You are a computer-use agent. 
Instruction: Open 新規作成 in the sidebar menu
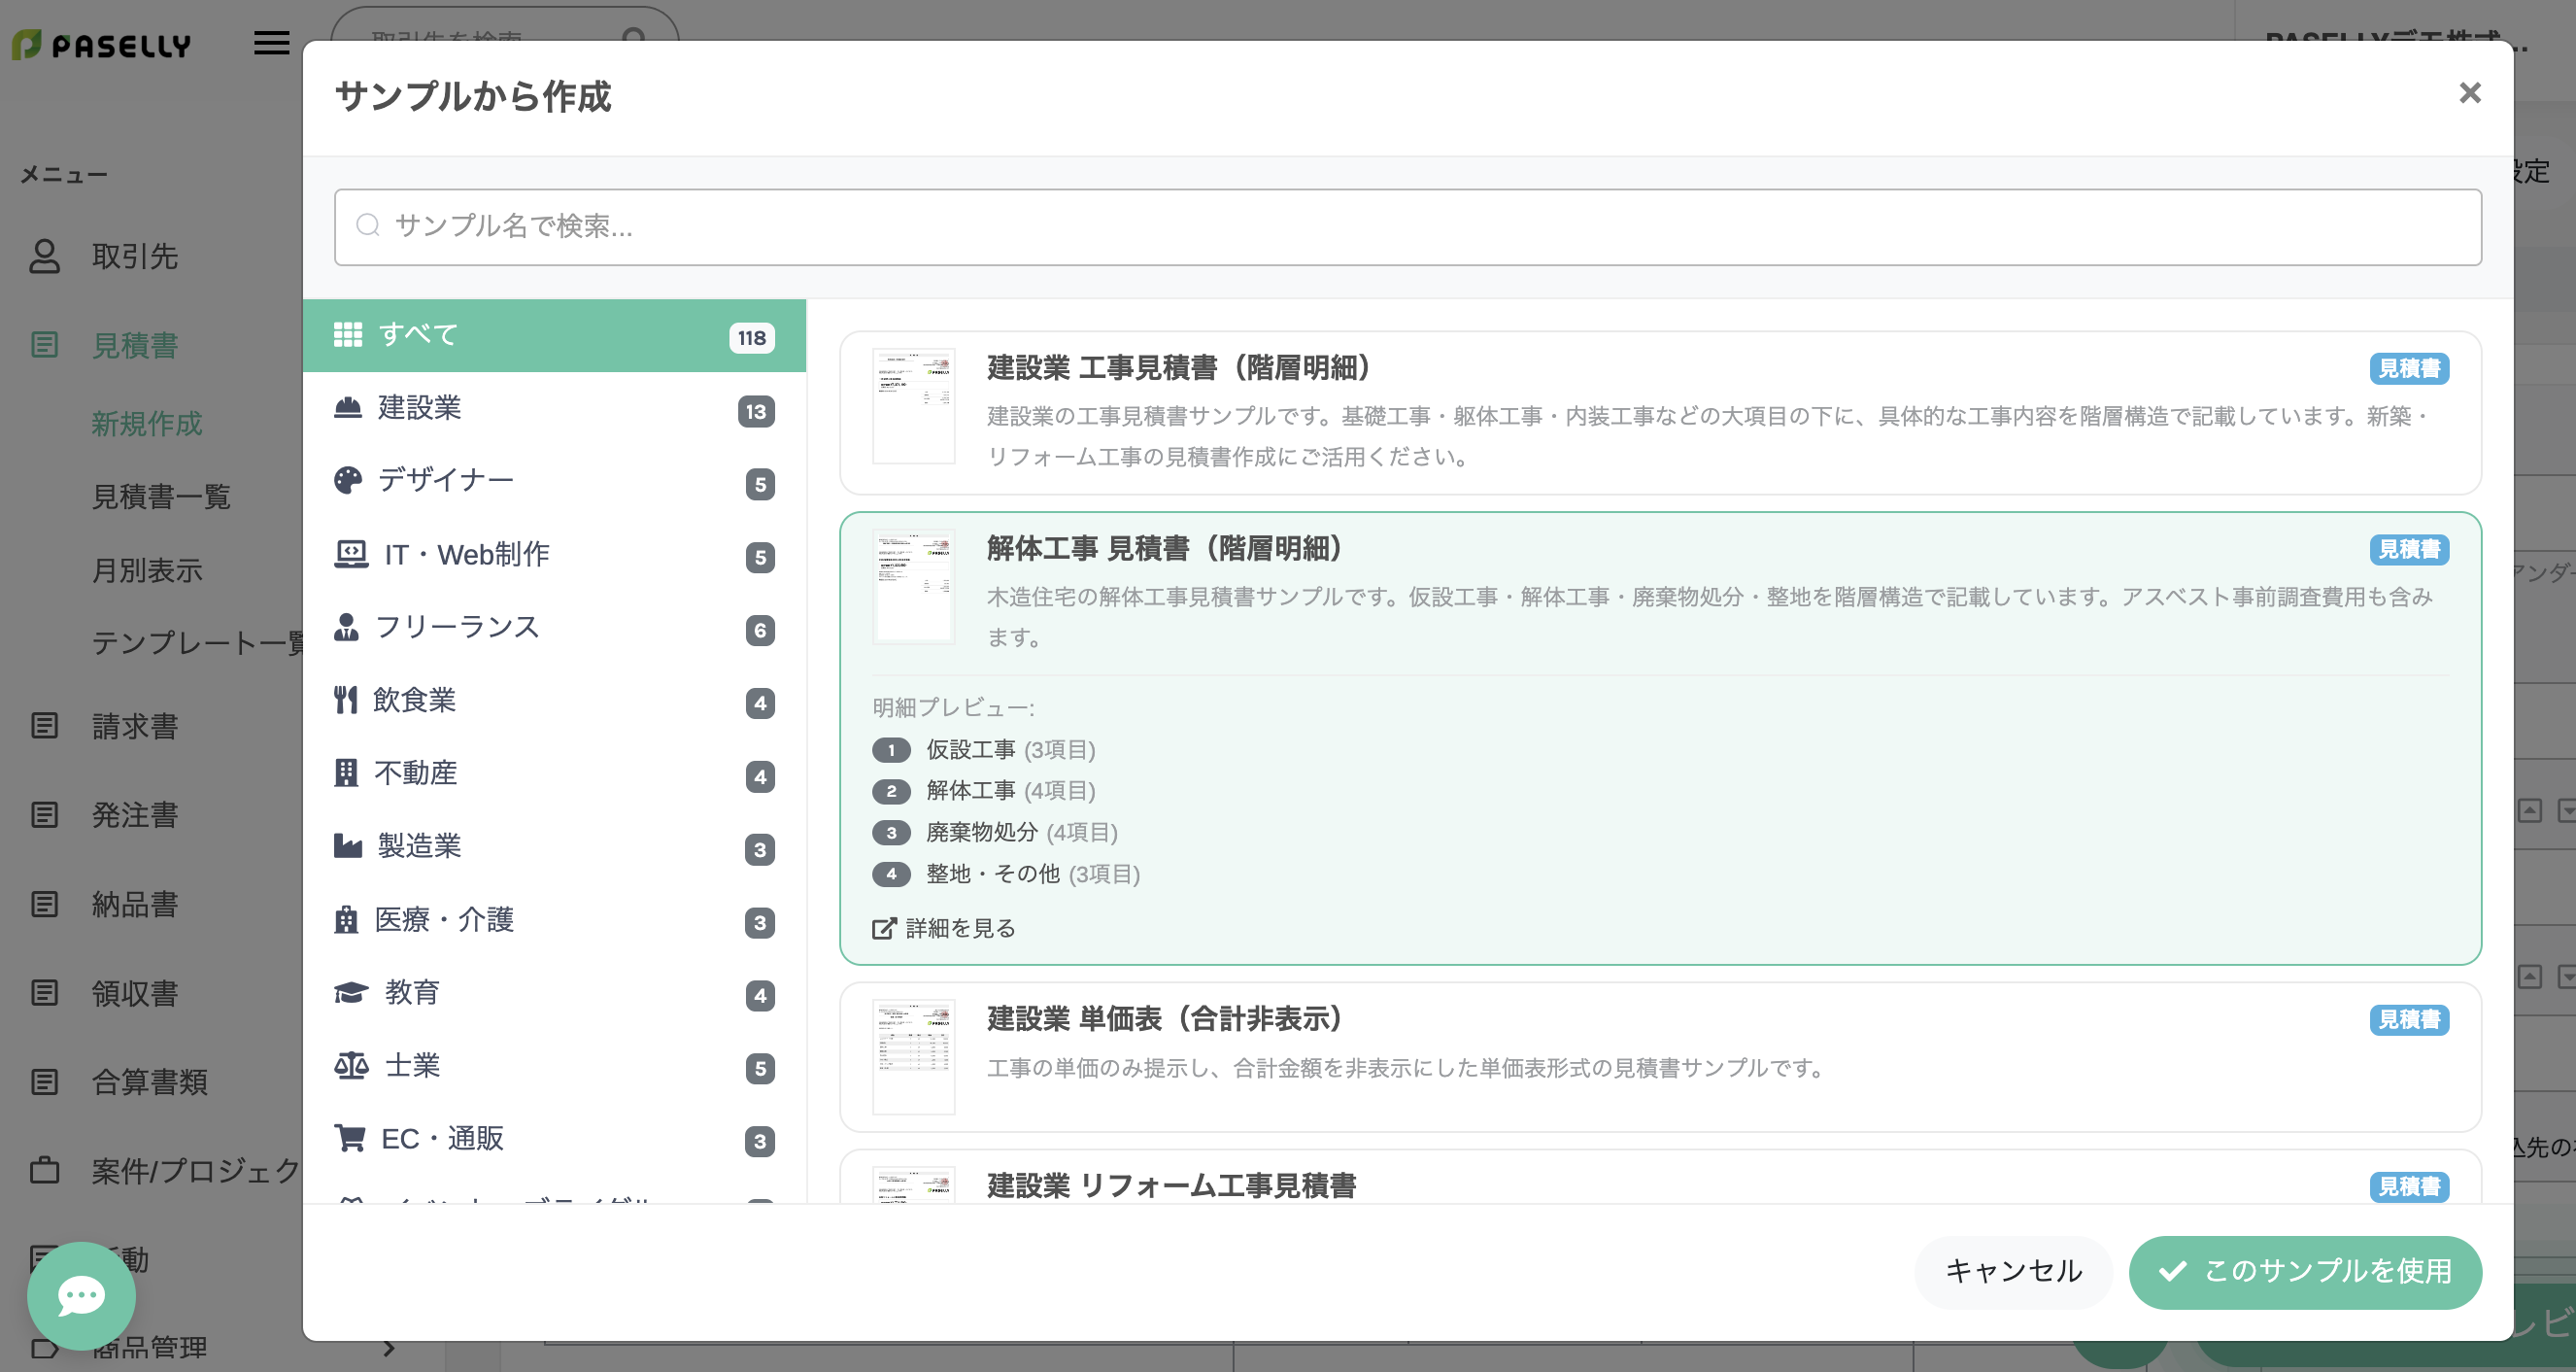pos(147,423)
